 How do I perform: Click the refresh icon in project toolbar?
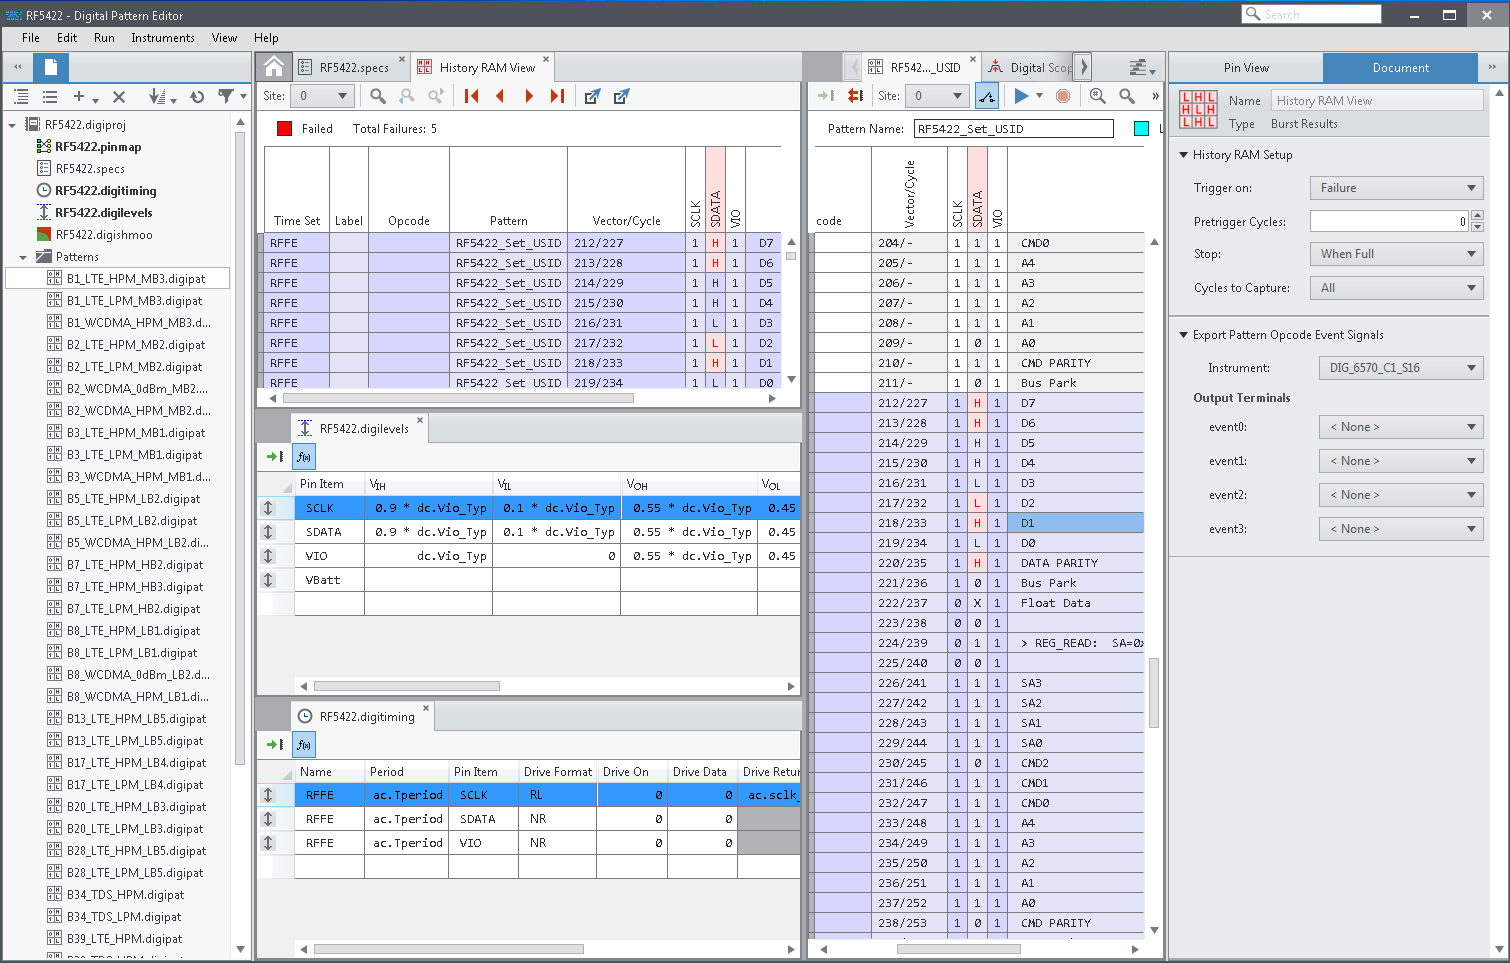tap(197, 97)
